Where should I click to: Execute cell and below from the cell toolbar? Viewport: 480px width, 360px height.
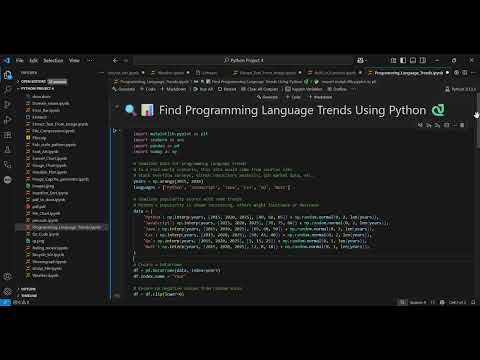tap(437, 125)
